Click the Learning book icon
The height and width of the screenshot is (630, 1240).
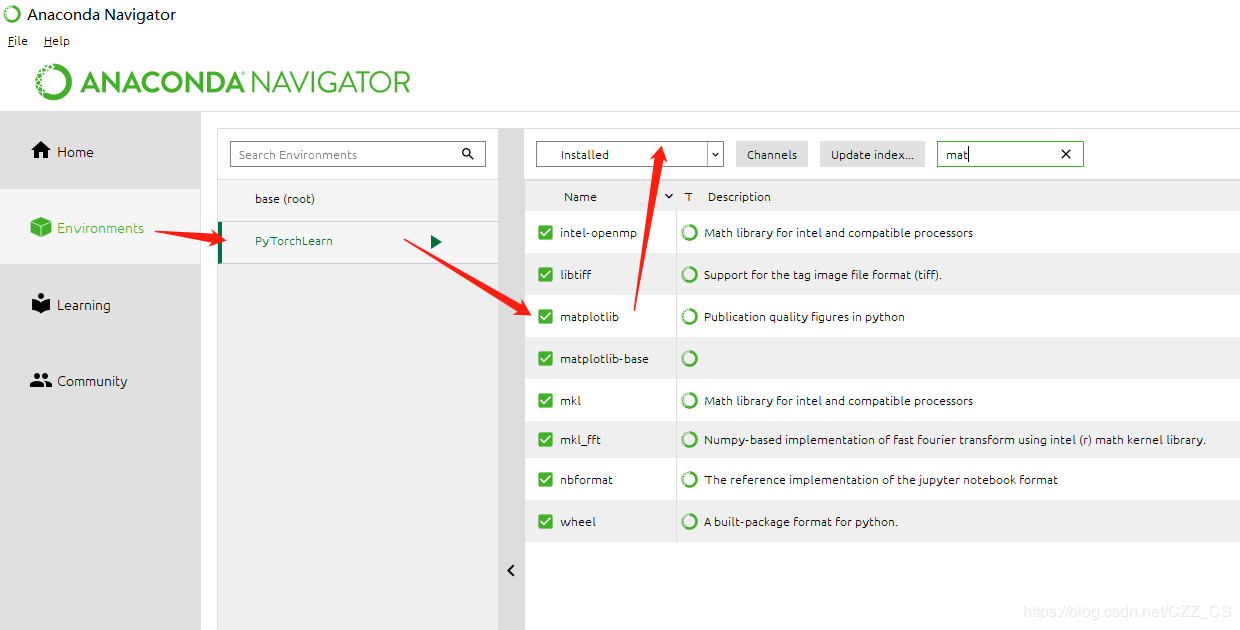(41, 304)
